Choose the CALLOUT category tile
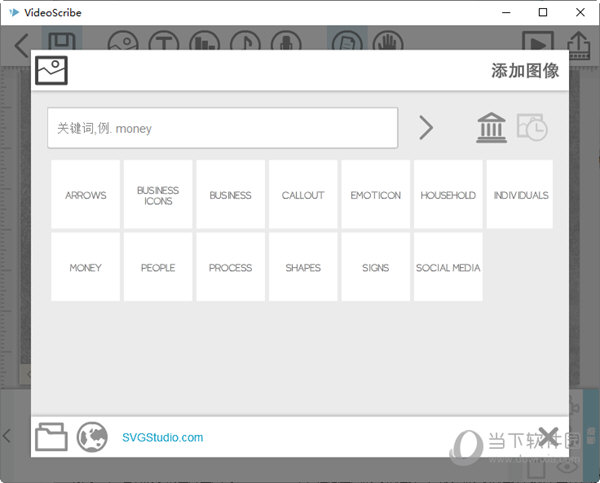The width and height of the screenshot is (600, 483). (303, 195)
